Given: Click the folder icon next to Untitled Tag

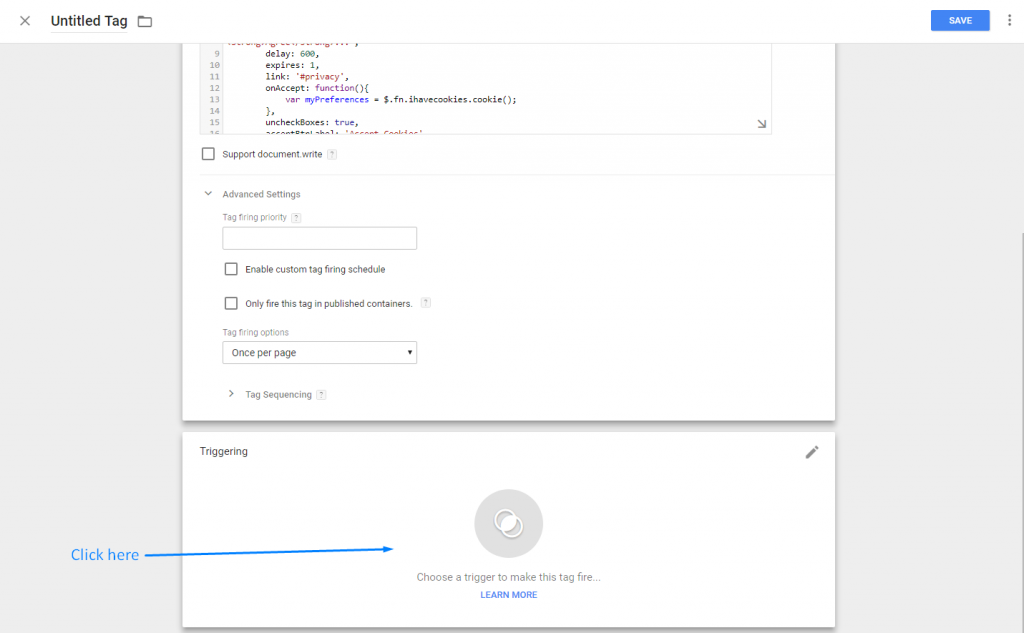Looking at the screenshot, I should pyautogui.click(x=145, y=22).
